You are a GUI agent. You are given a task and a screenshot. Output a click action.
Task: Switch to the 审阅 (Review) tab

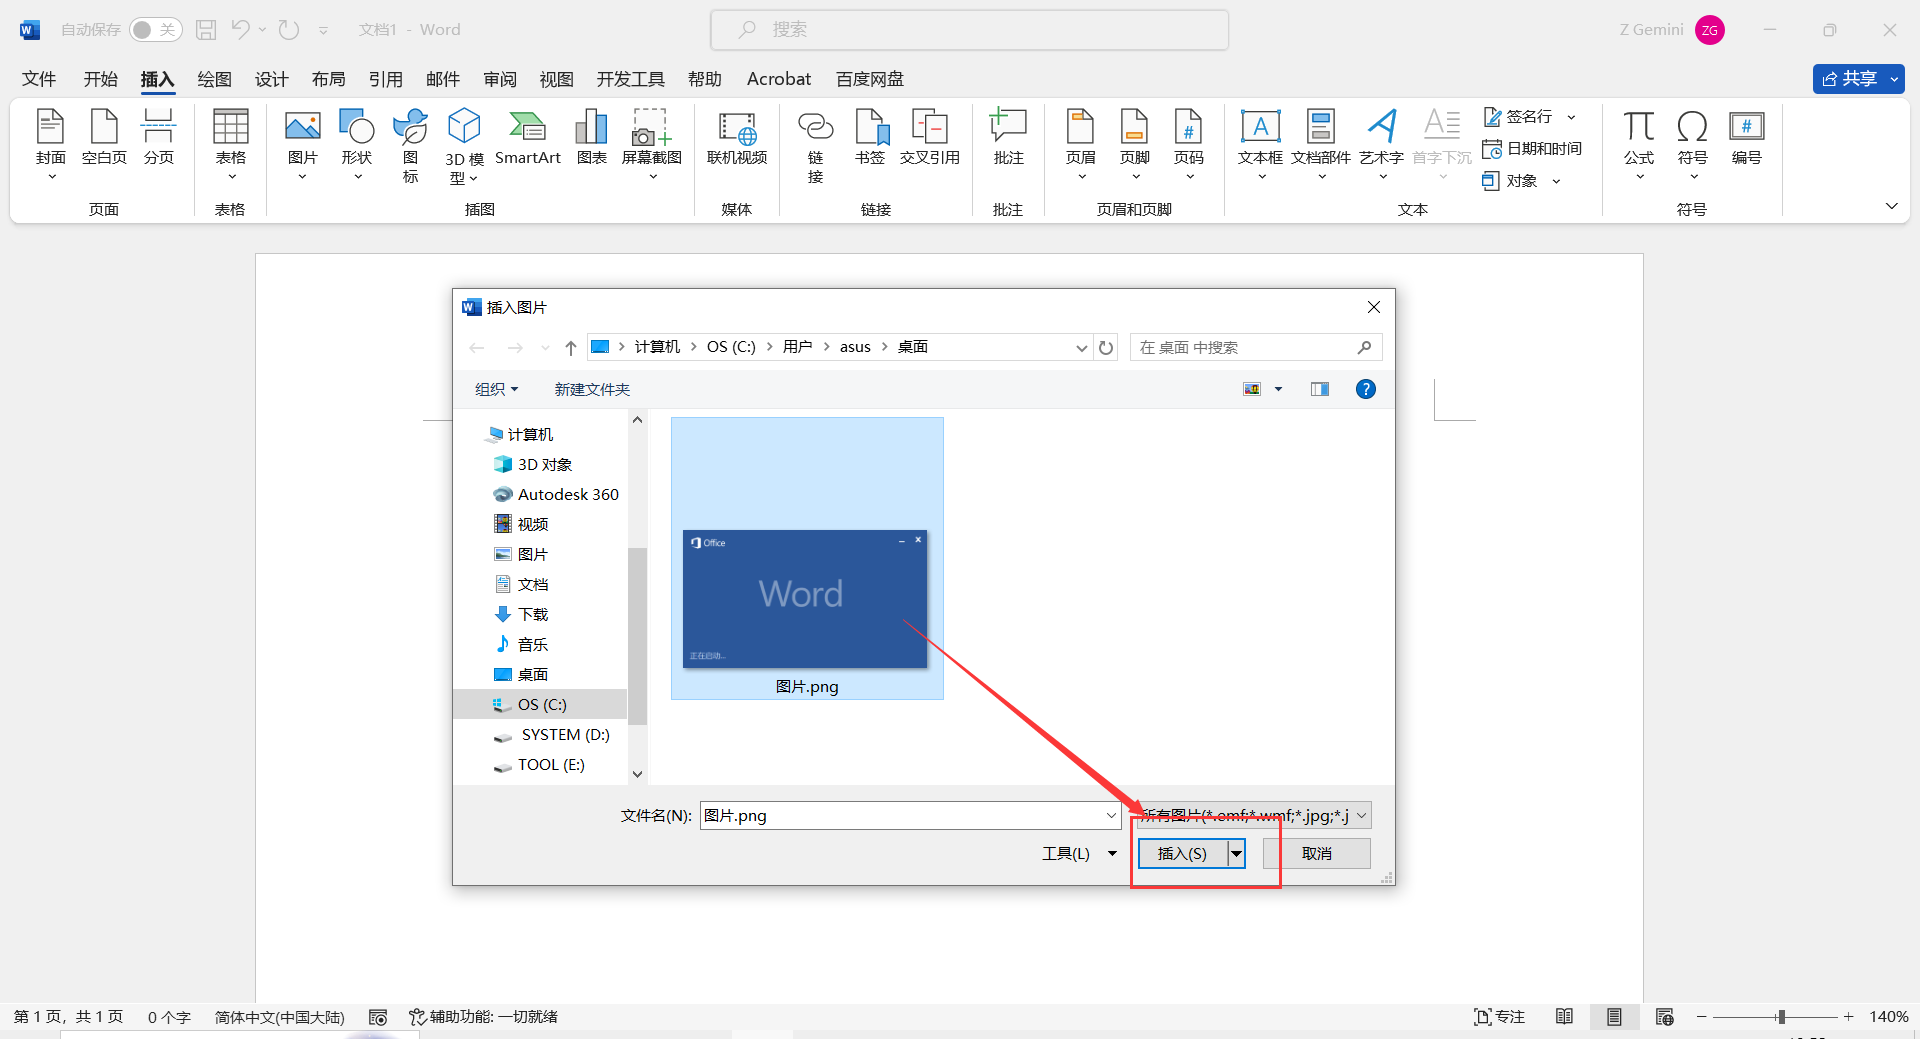click(500, 79)
